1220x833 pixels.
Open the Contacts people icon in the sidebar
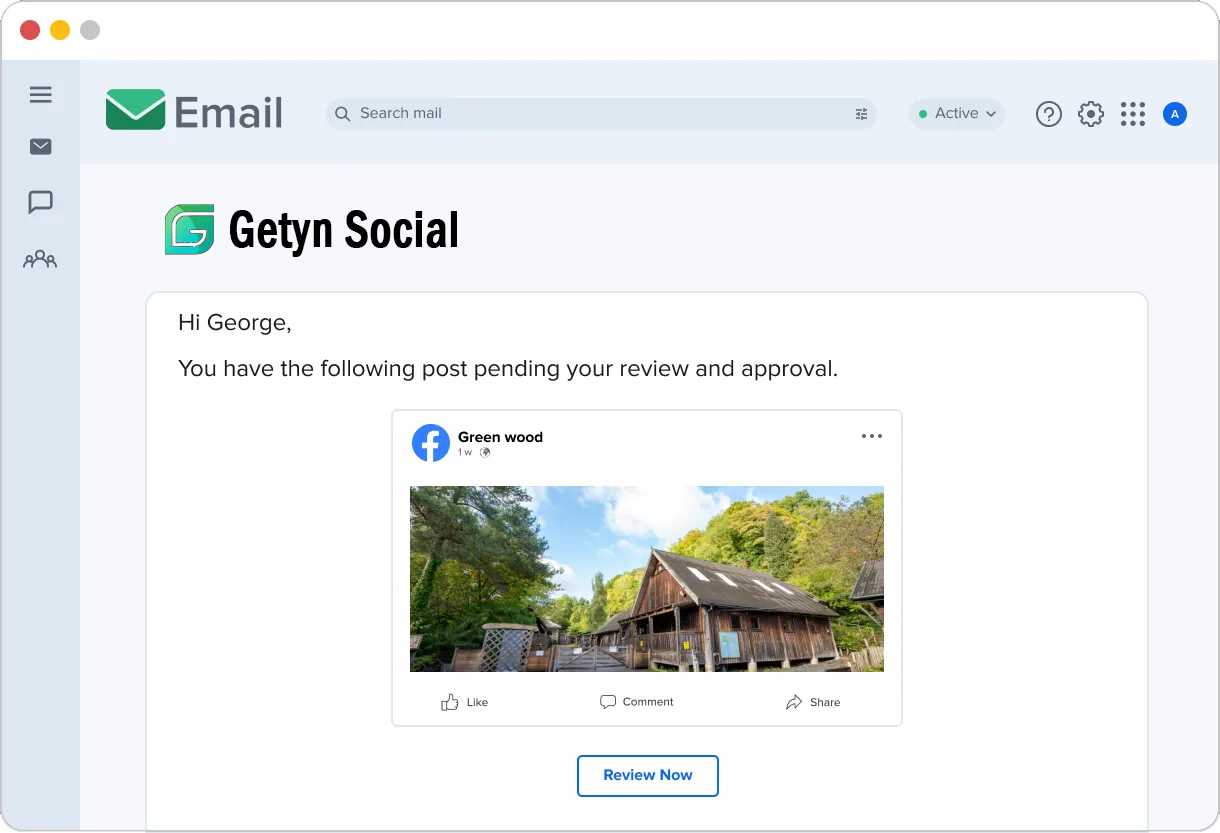point(40,259)
